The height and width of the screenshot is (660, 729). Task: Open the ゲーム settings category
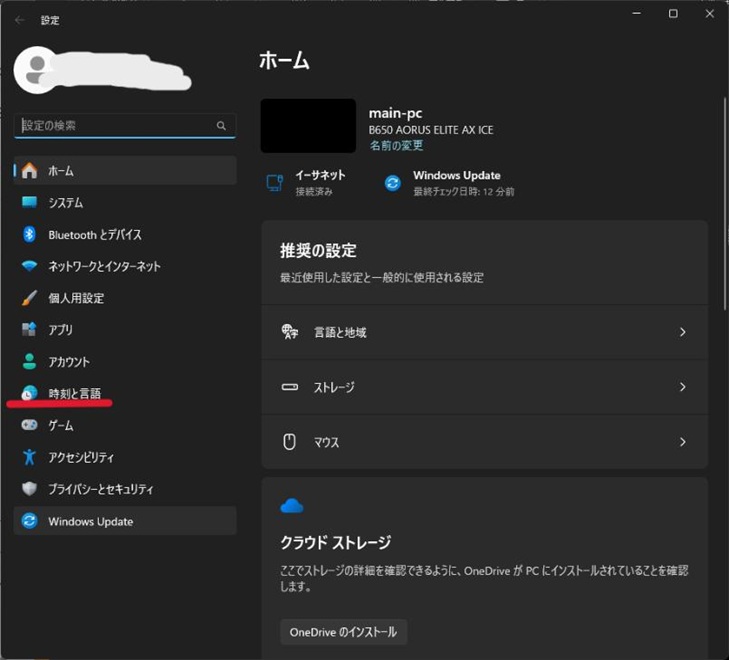(60, 425)
